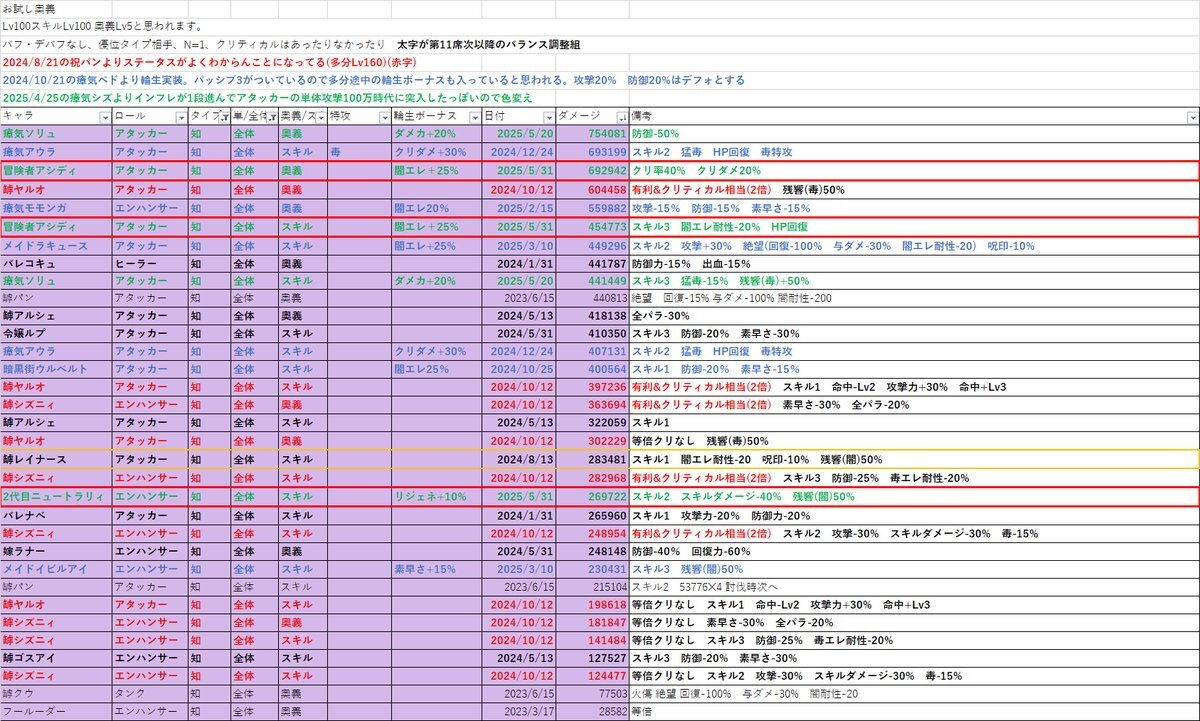Select the damage cell 77503

point(592,693)
